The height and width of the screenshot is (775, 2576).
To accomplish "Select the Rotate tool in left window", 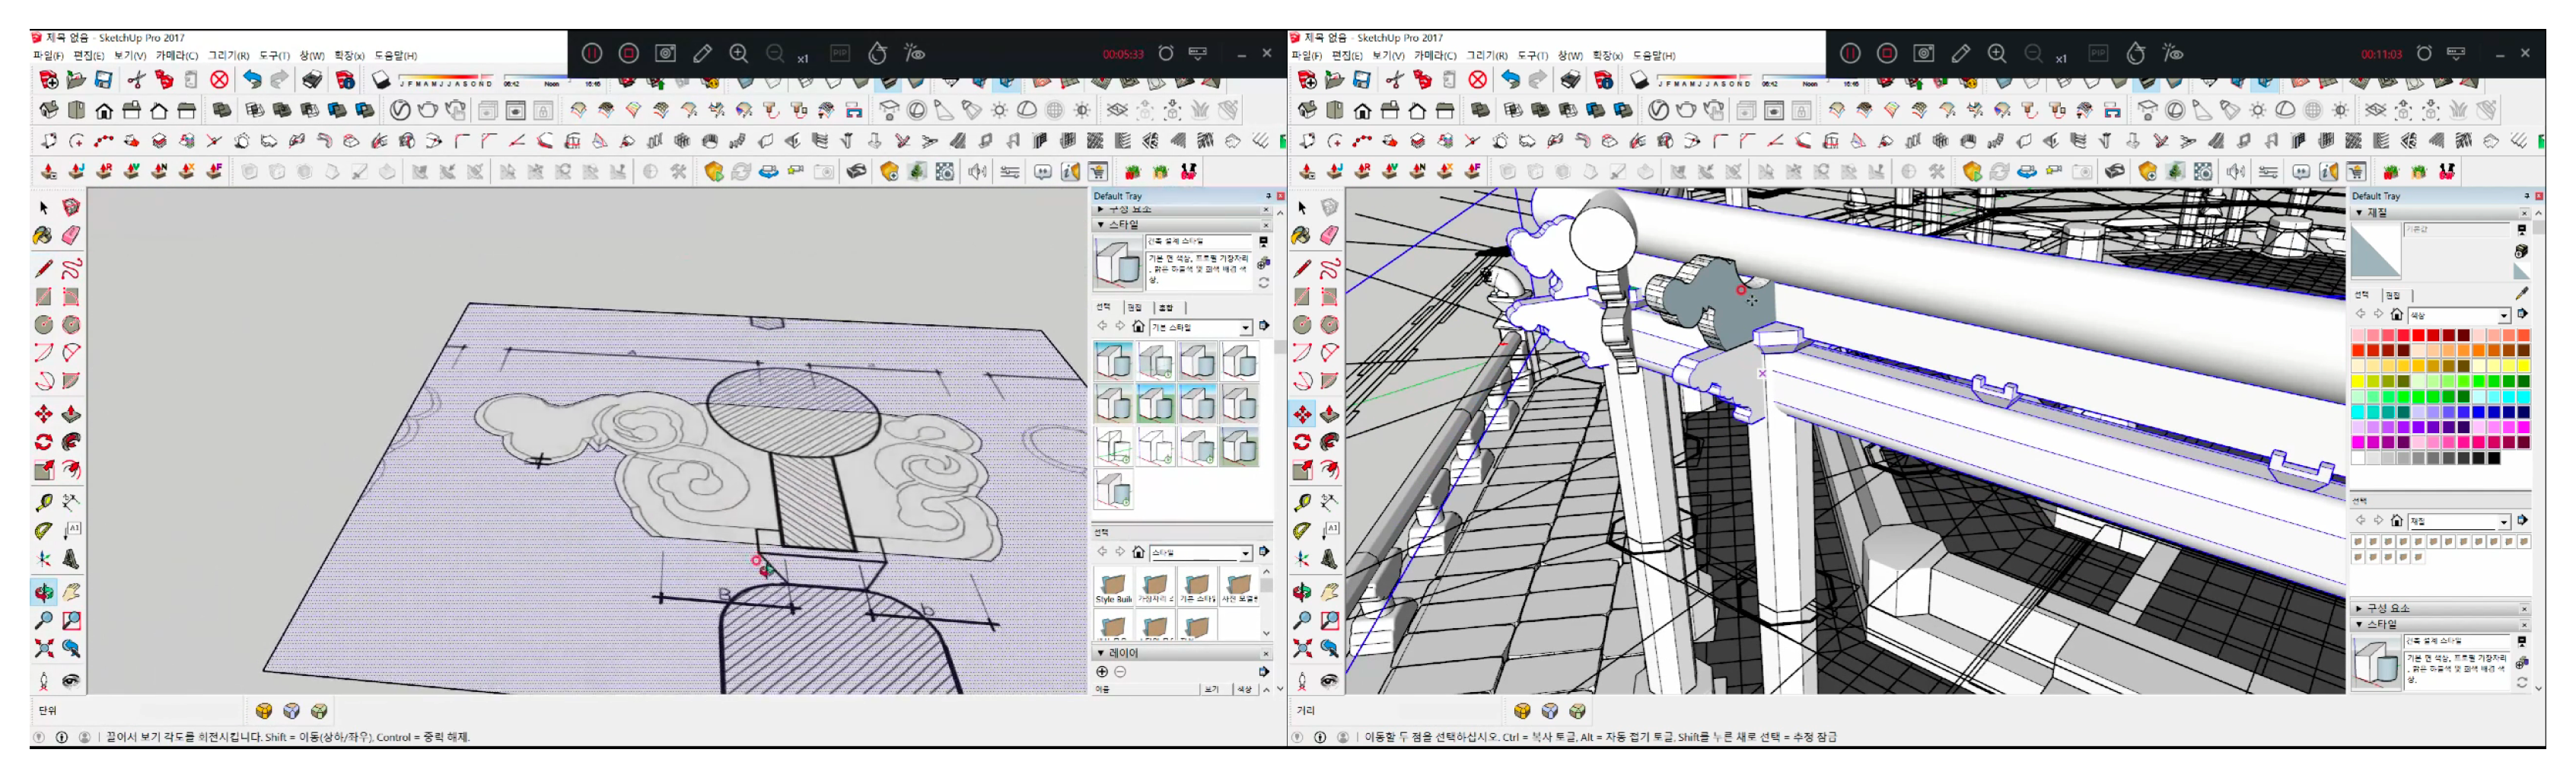I will 44,442.
